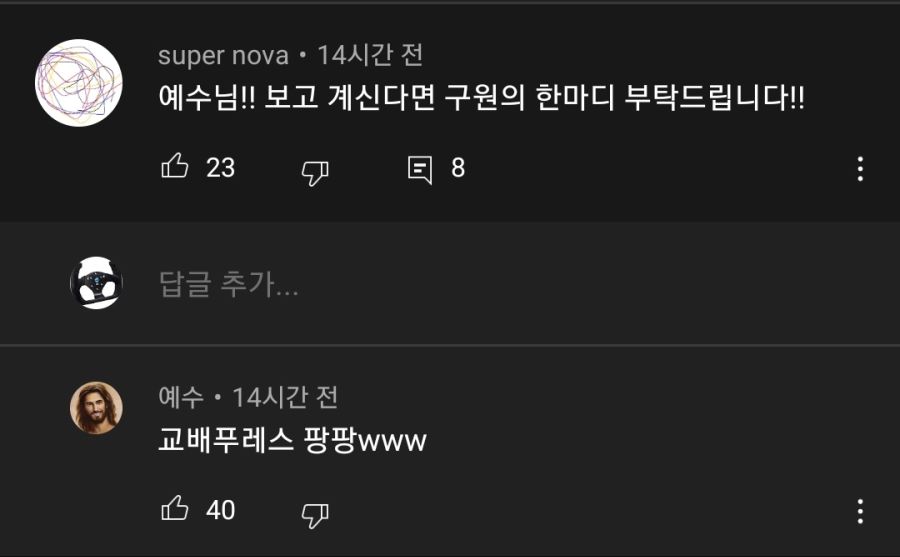The width and height of the screenshot is (900, 557).
Task: Click the 14시간 전 timestamp on 예수 reply
Action: click(x=285, y=397)
